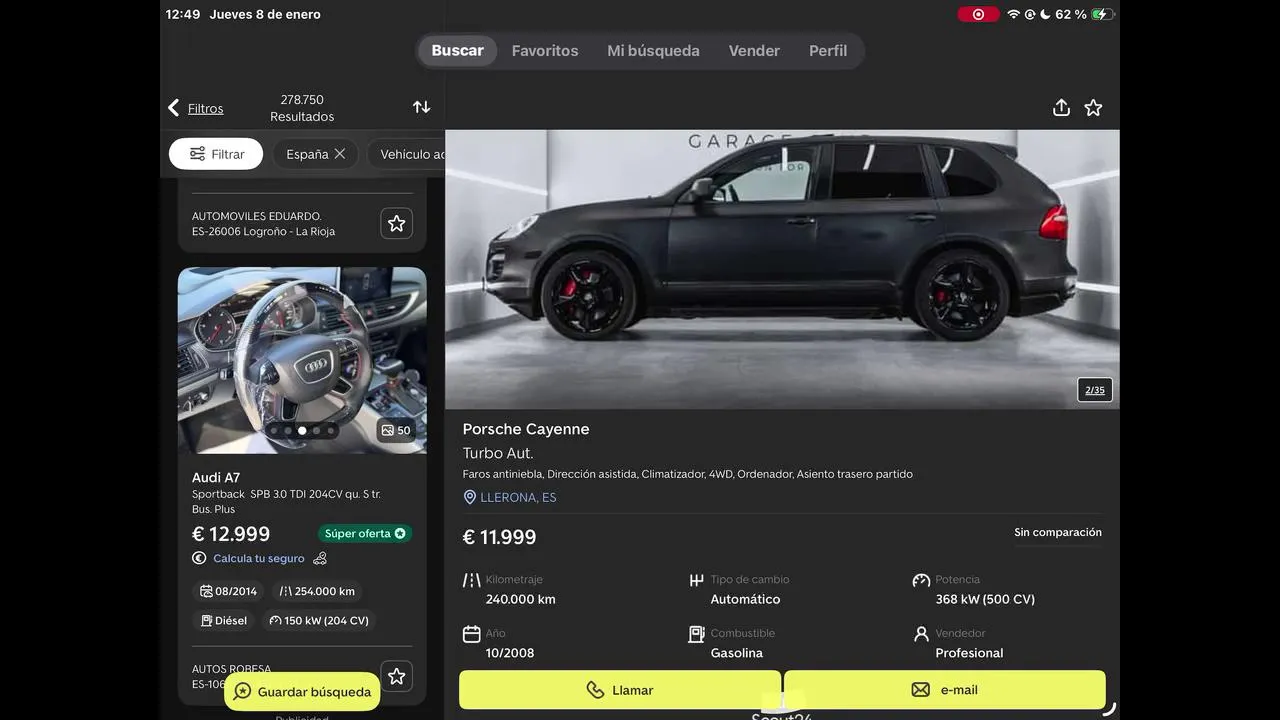
Task: Tap the back chevron beside Filtros
Action: tap(174, 108)
